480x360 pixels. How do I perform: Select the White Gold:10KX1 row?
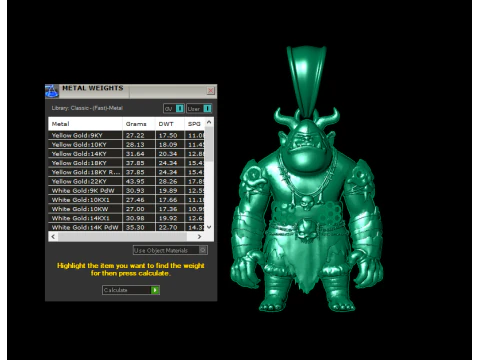coord(126,200)
